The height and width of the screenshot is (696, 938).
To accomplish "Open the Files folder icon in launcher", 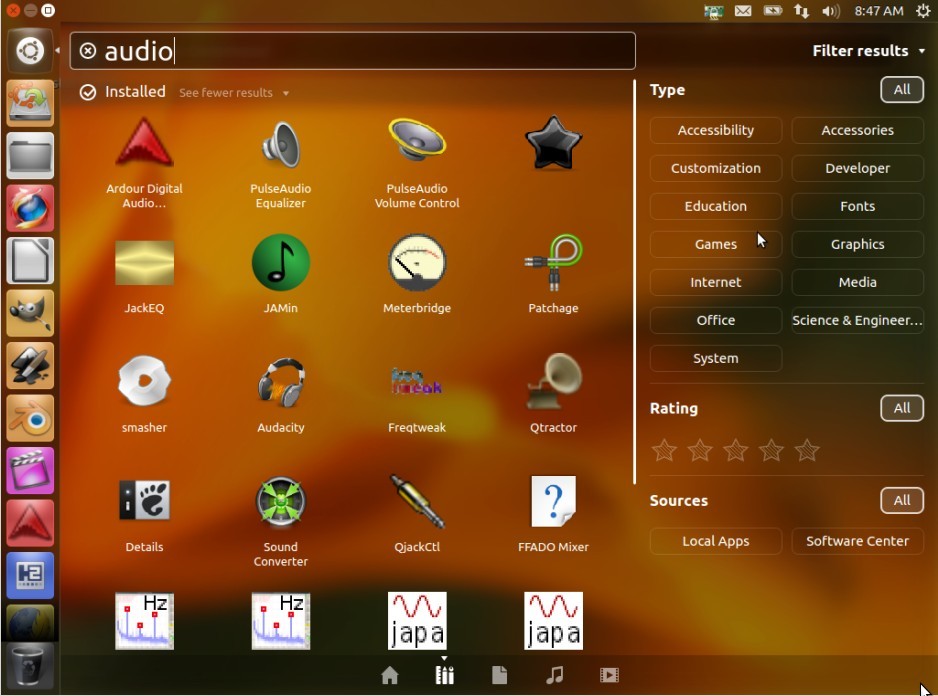I will (x=30, y=156).
